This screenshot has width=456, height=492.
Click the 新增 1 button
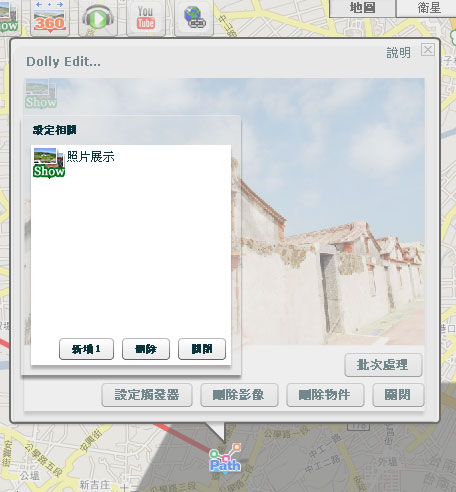point(86,349)
